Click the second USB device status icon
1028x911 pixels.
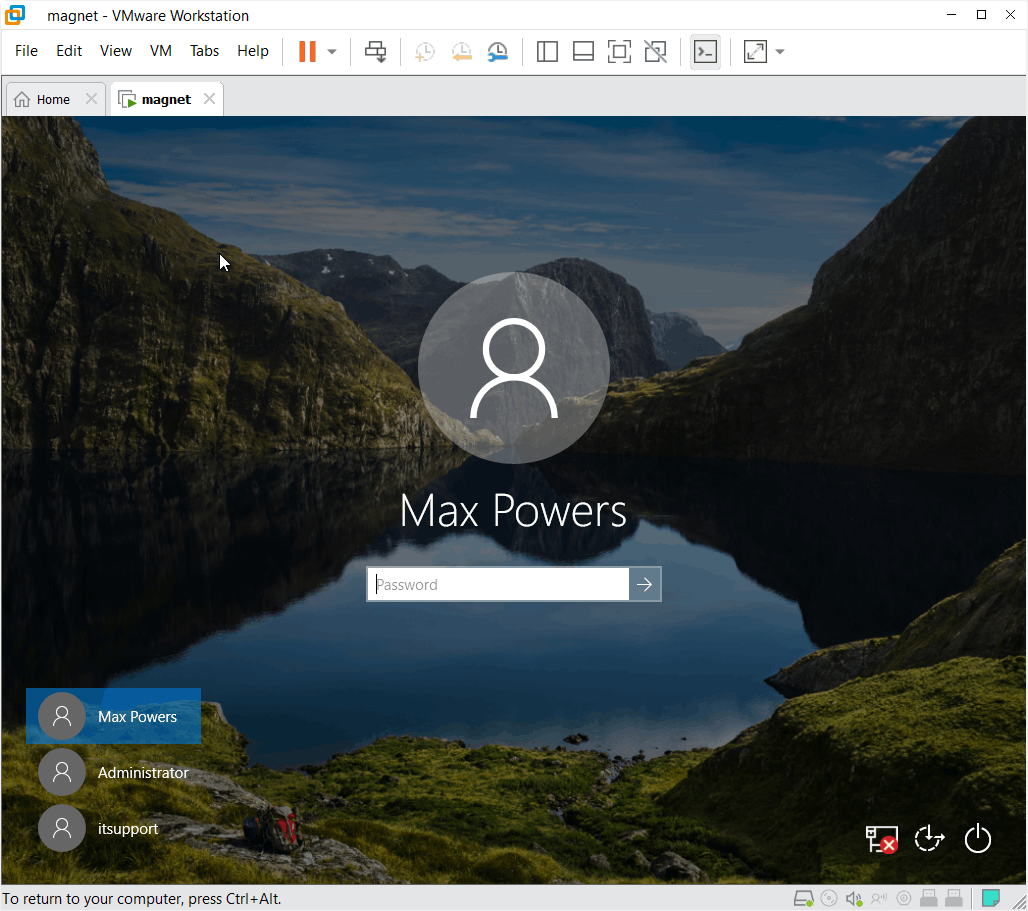point(953,898)
